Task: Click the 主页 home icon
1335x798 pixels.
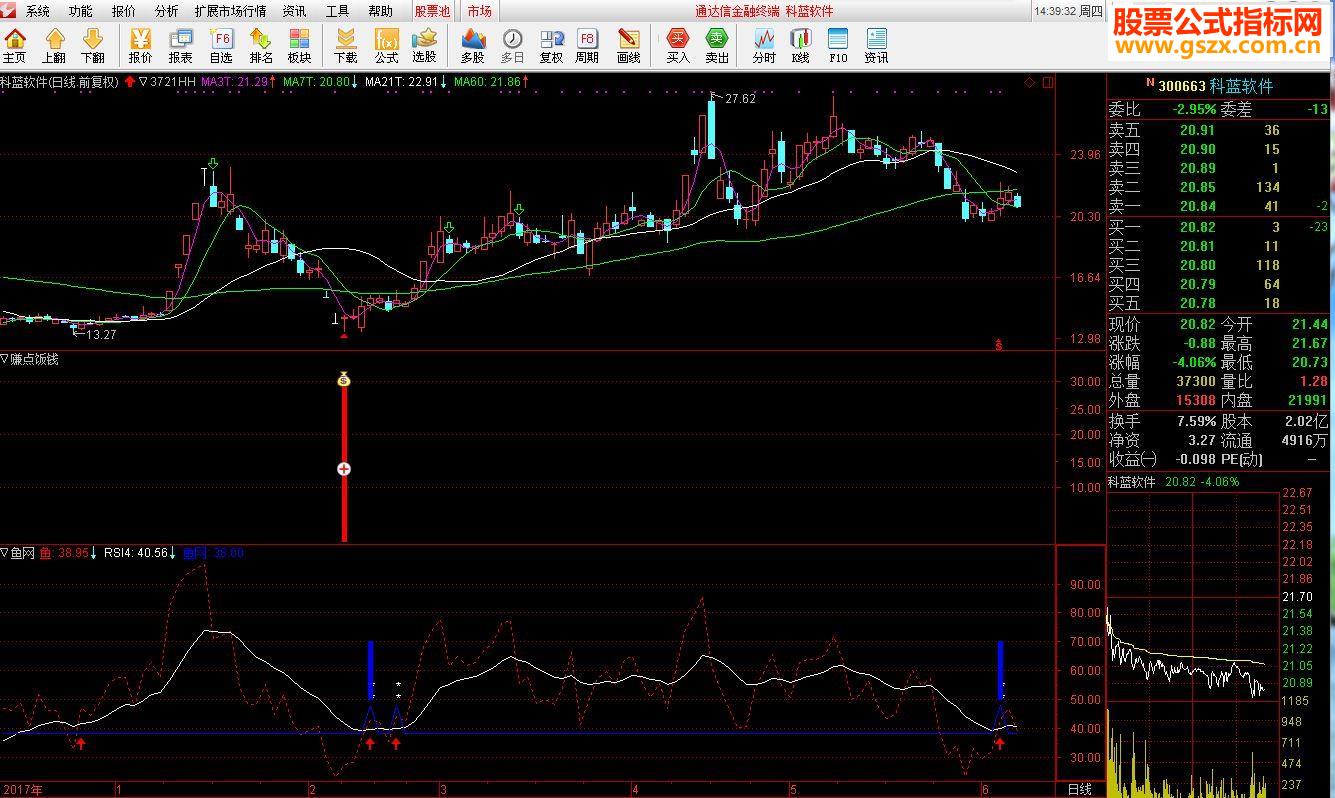Action: [x=15, y=46]
